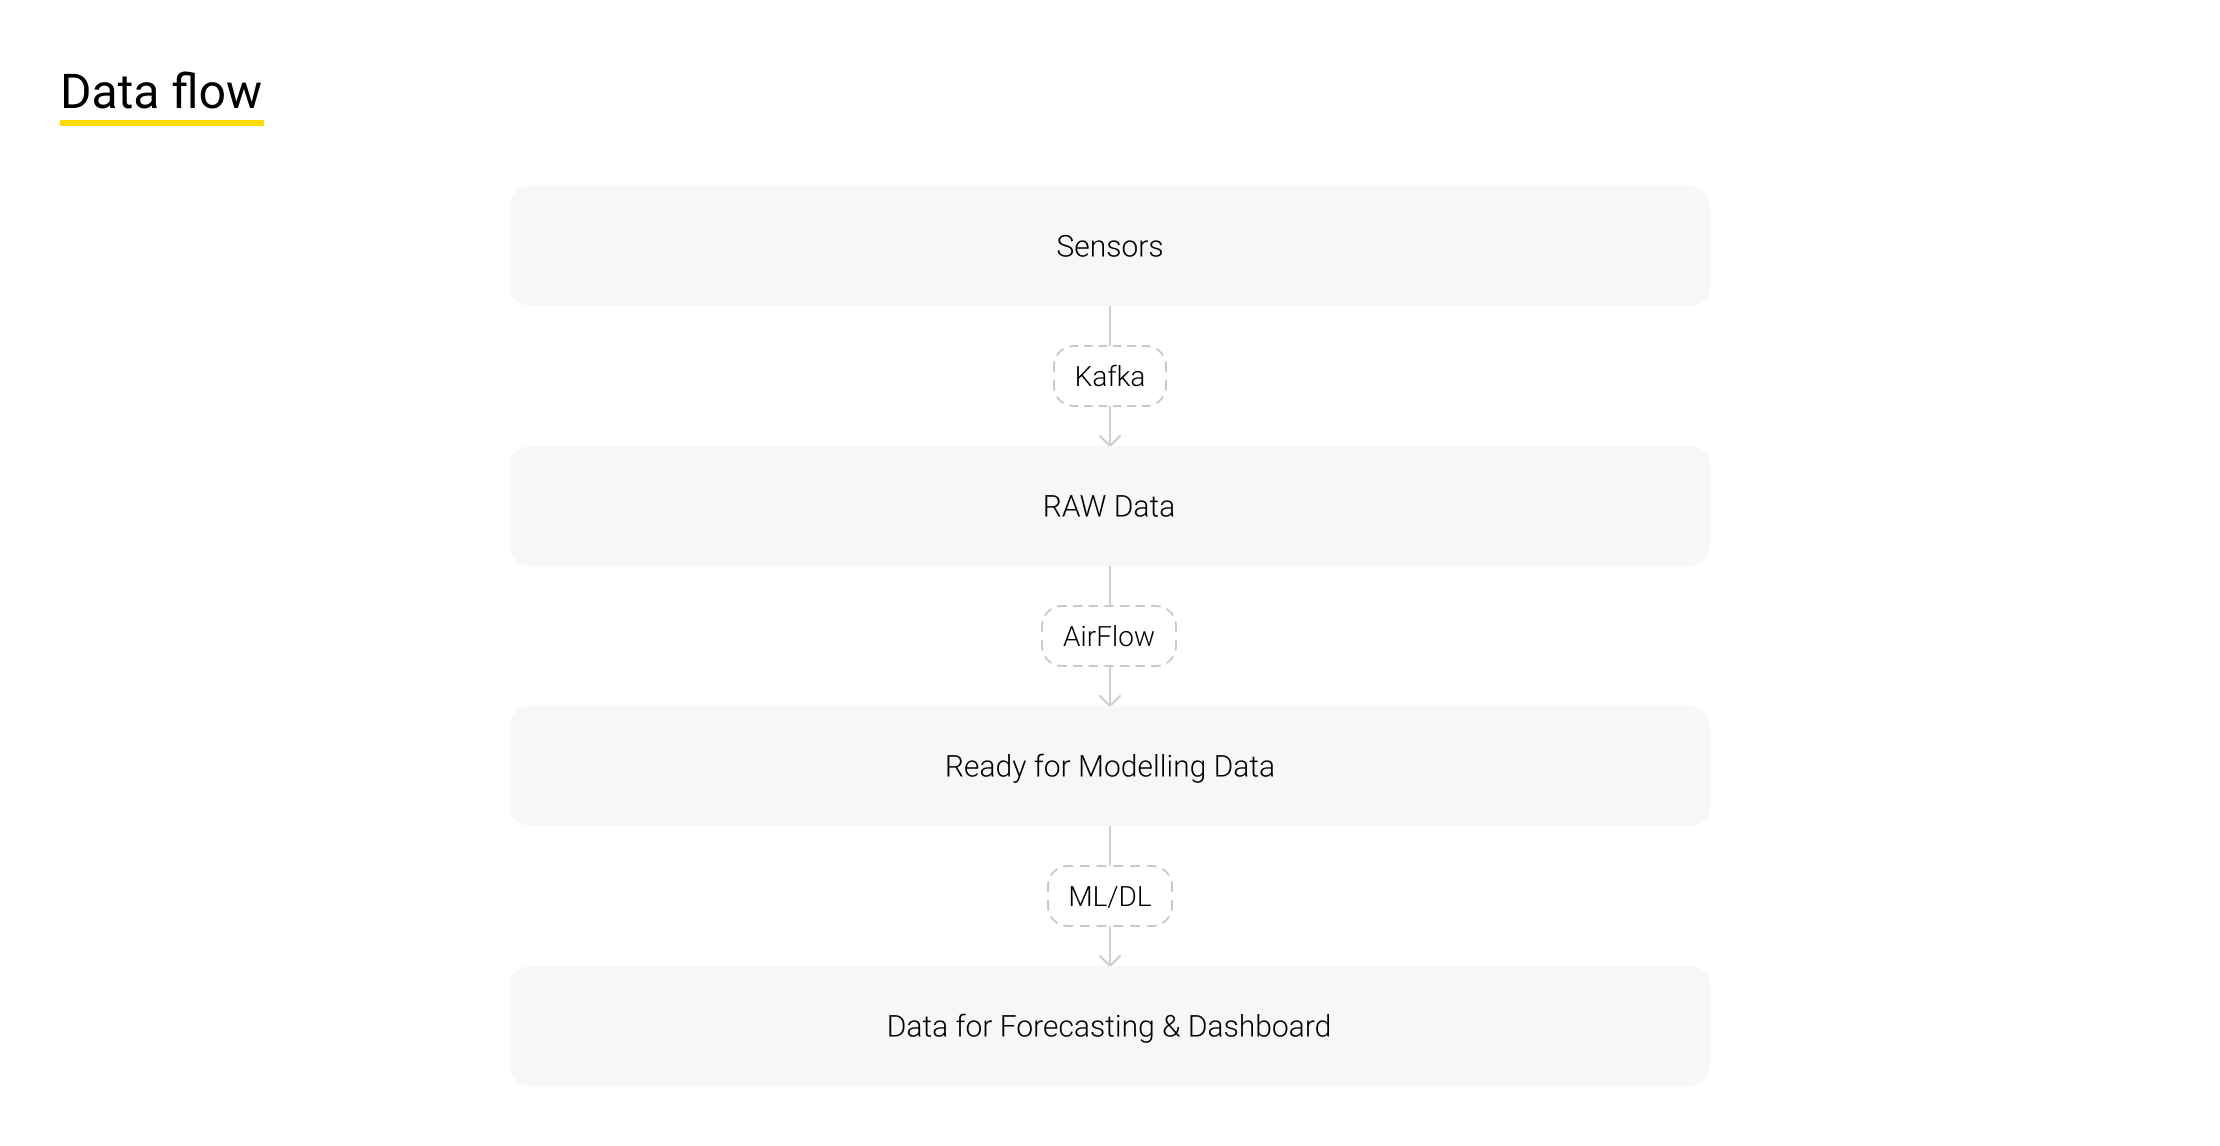Viewport: 2220px width, 1146px height.
Task: Select the Kafka dashed label
Action: pyautogui.click(x=1109, y=376)
